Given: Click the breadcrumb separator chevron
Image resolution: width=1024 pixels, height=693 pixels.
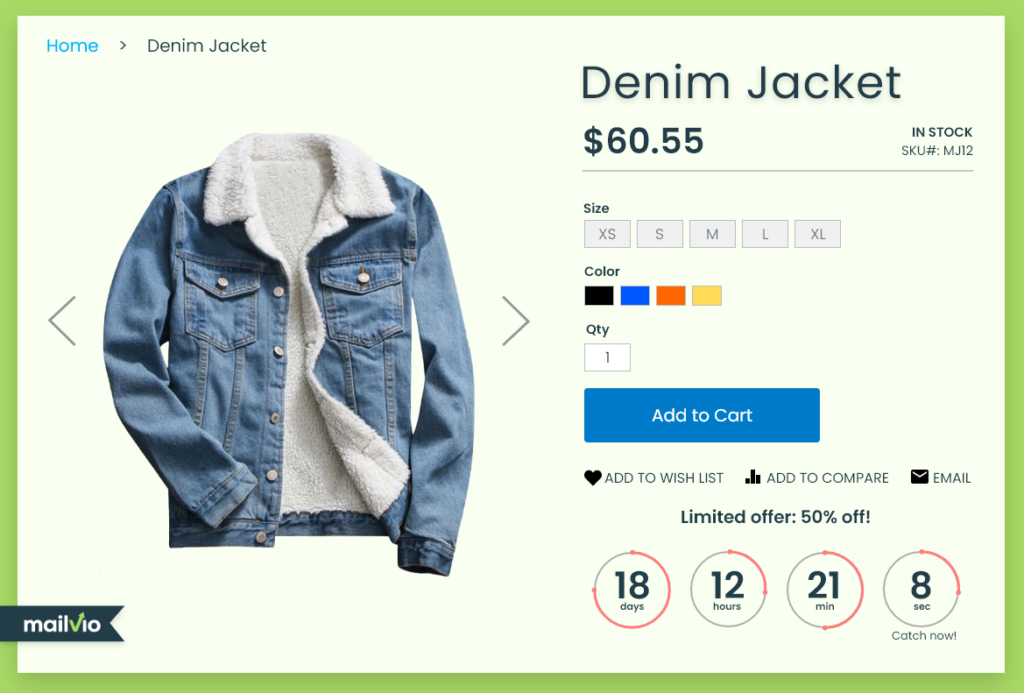Looking at the screenshot, I should tap(123, 46).
